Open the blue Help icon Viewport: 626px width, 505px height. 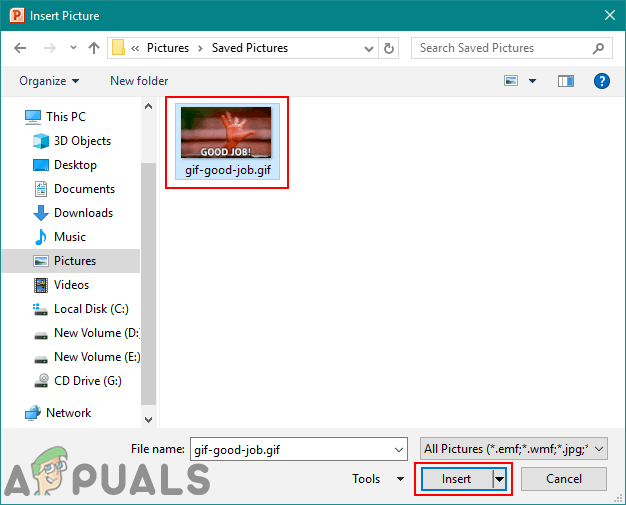[x=601, y=81]
